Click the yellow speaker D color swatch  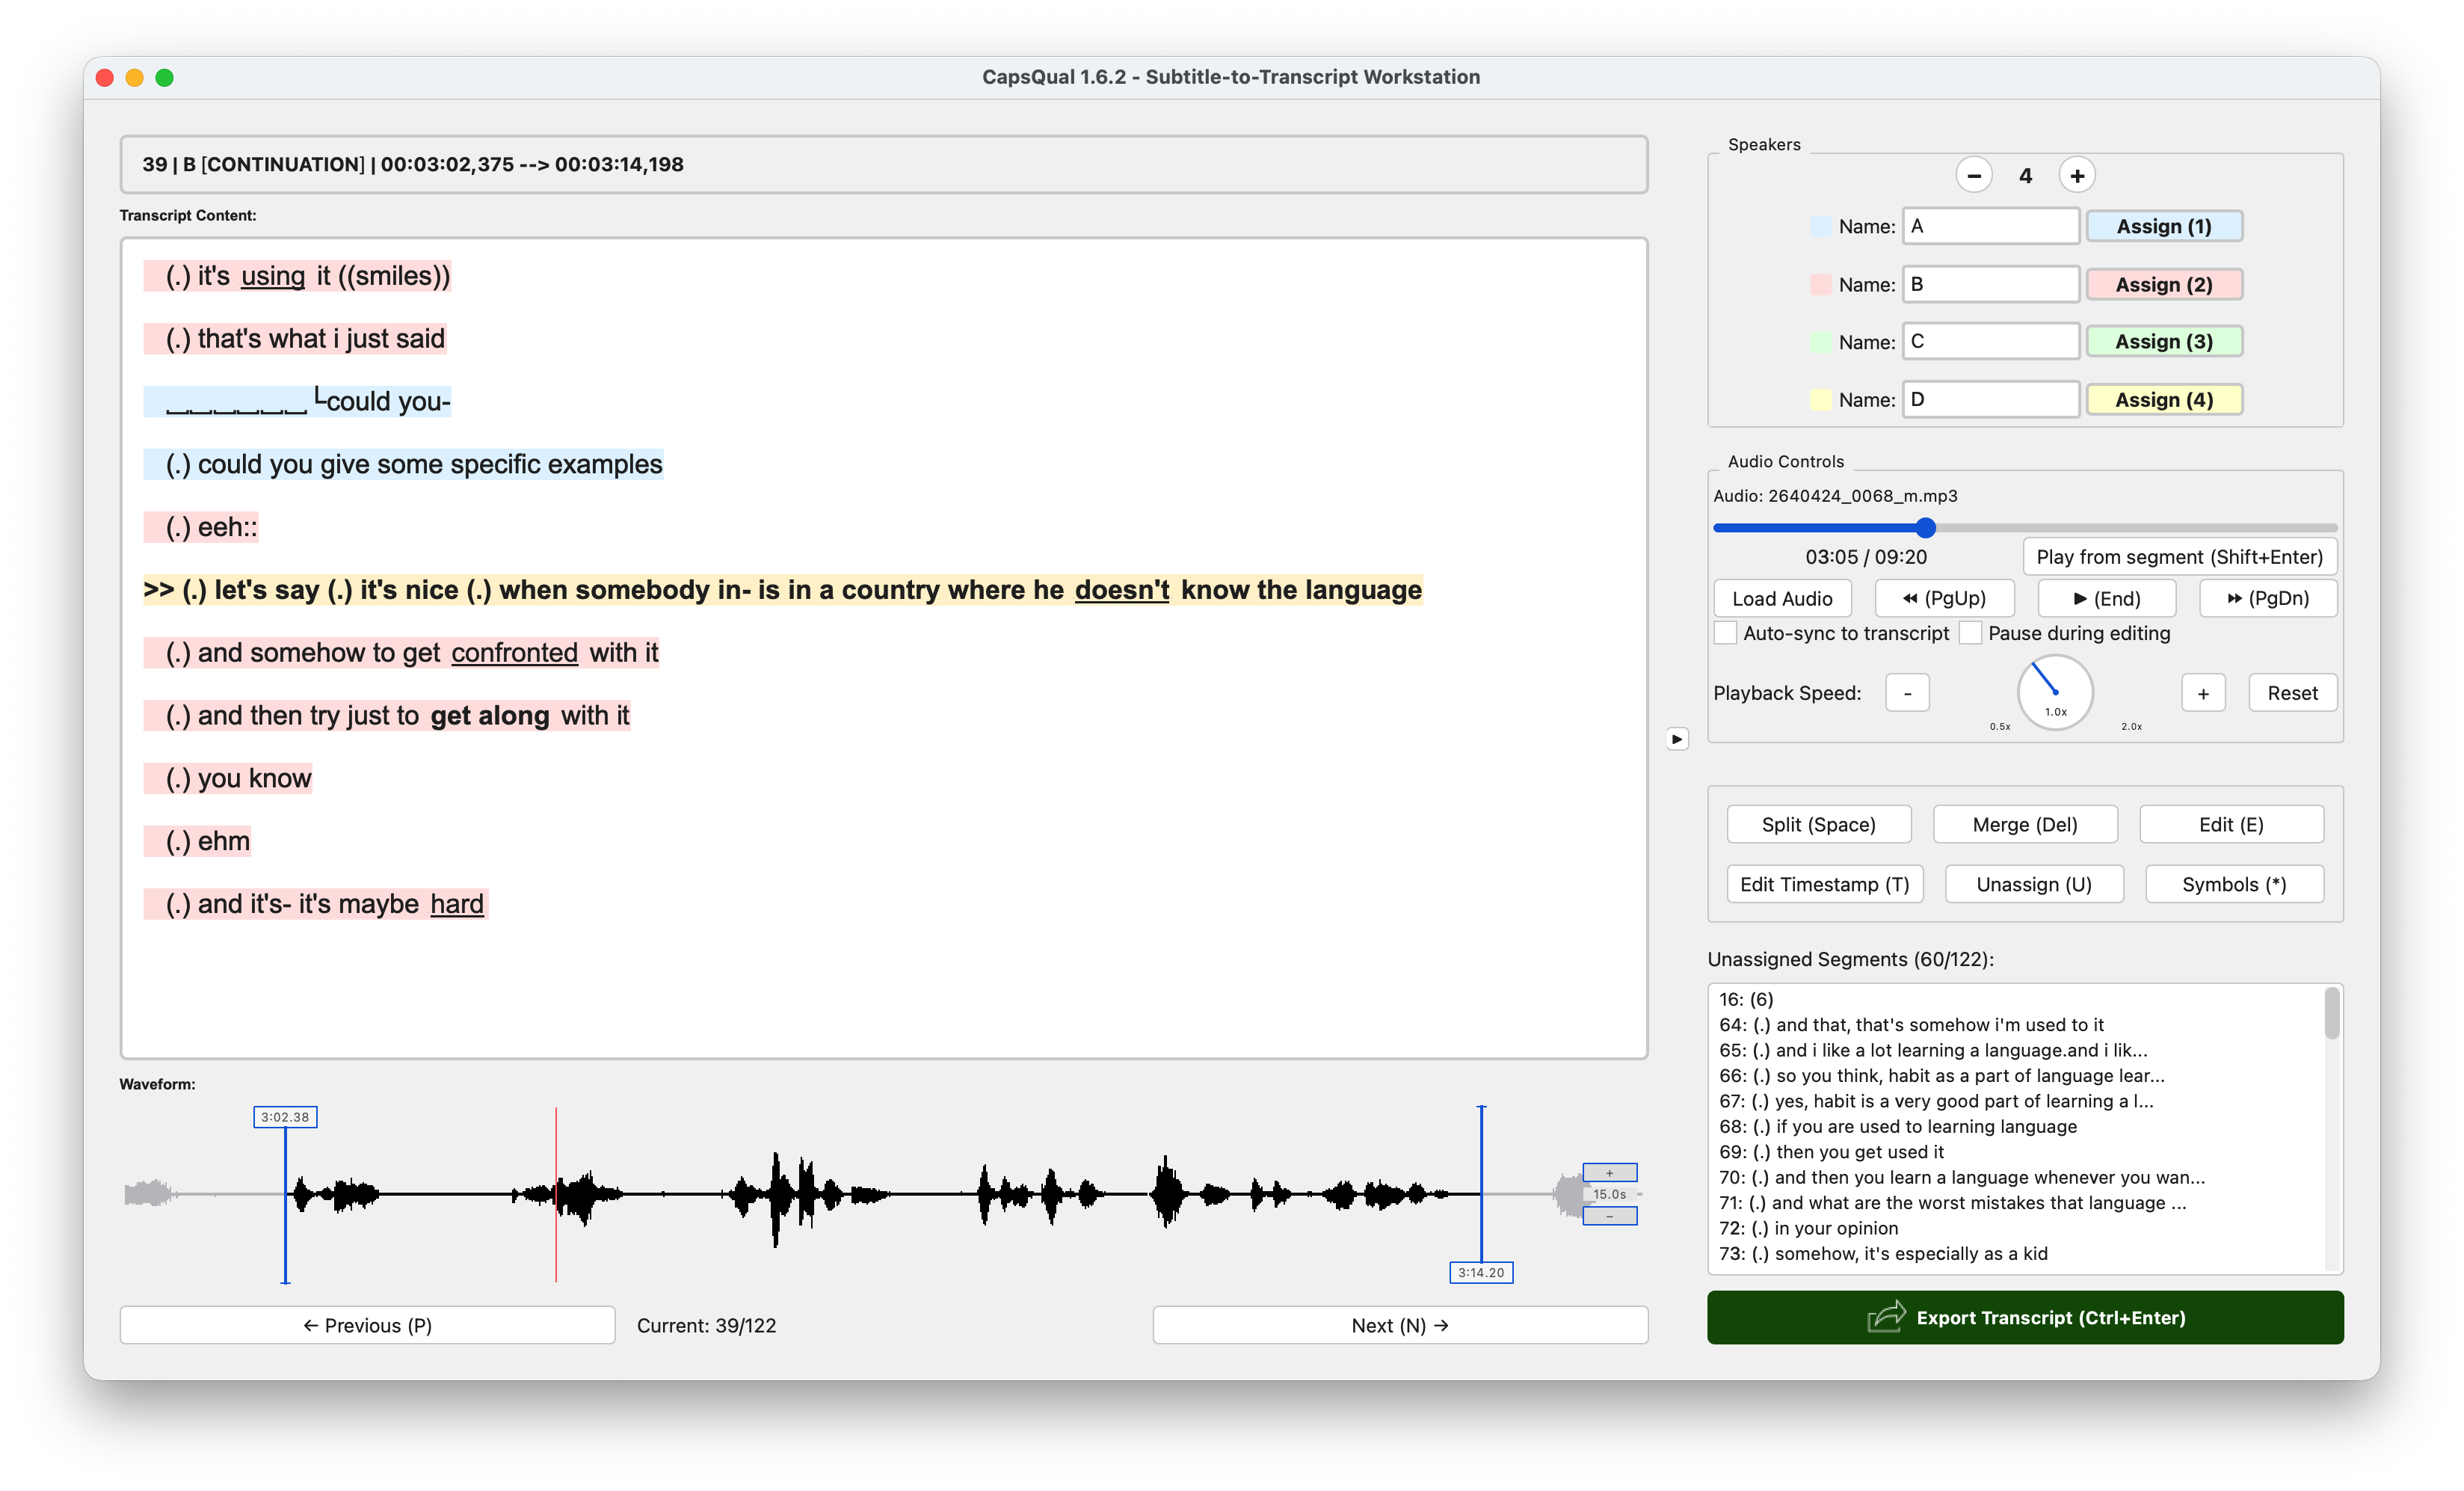(x=1820, y=399)
